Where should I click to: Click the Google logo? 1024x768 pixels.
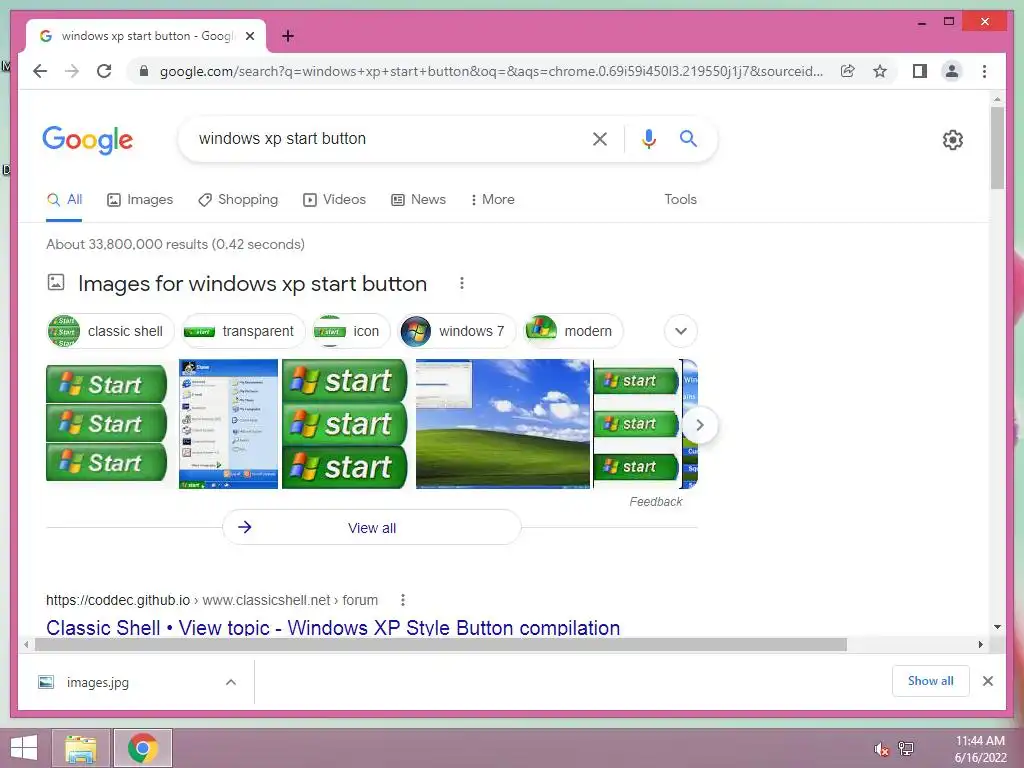(x=88, y=140)
